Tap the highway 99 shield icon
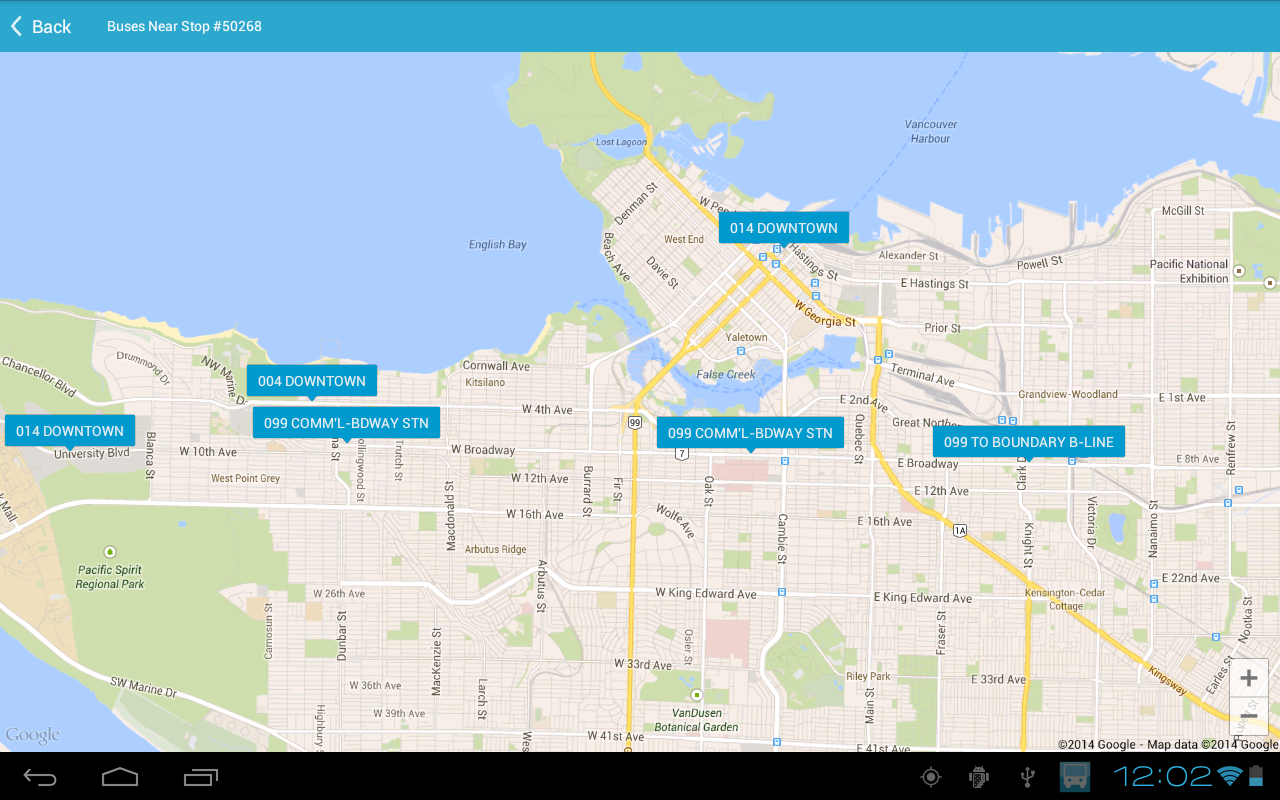 point(635,423)
